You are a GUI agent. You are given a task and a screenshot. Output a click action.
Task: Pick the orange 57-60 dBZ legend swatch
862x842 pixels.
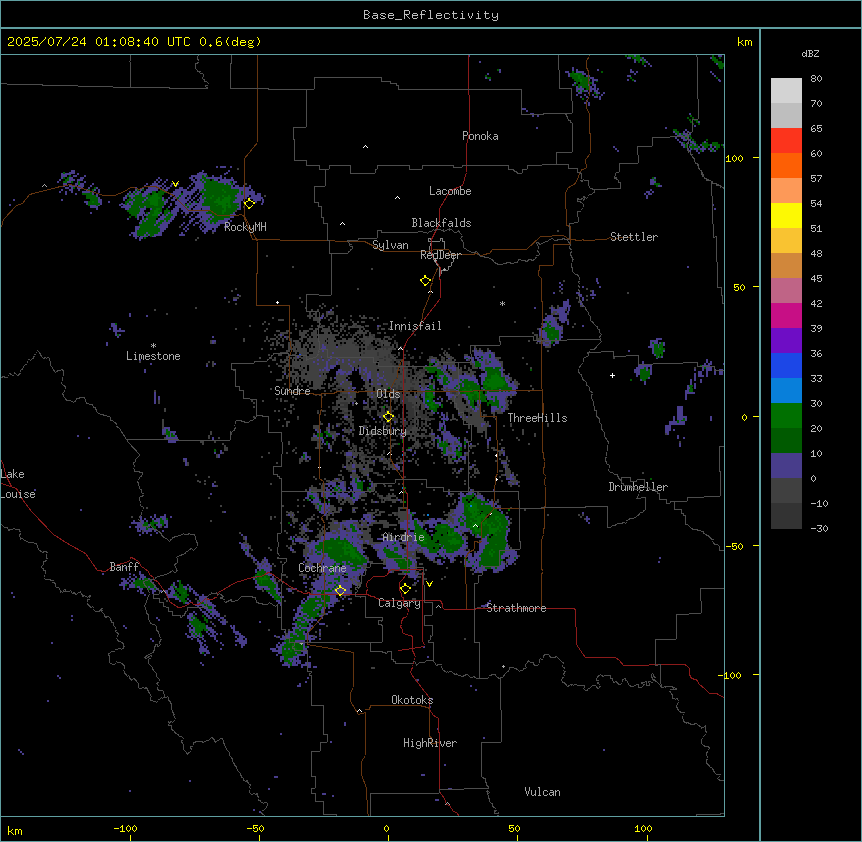click(786, 165)
